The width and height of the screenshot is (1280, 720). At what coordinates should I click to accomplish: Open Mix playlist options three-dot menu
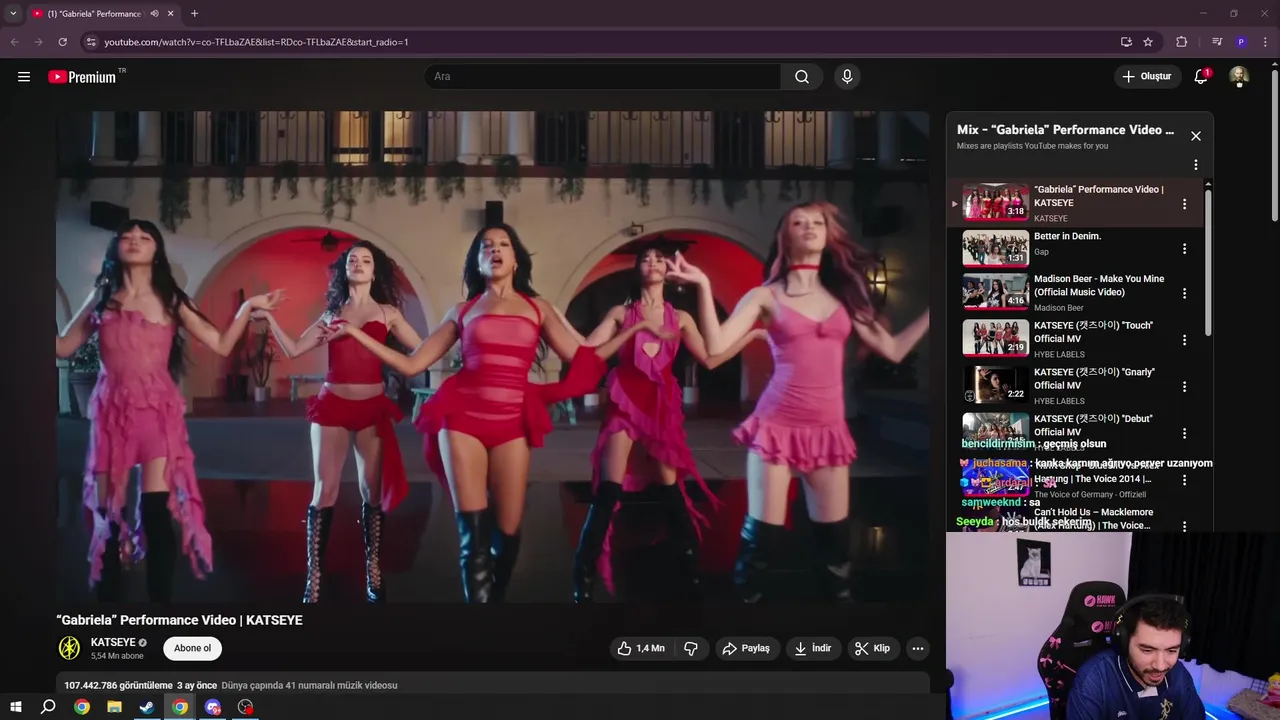coord(1195,165)
